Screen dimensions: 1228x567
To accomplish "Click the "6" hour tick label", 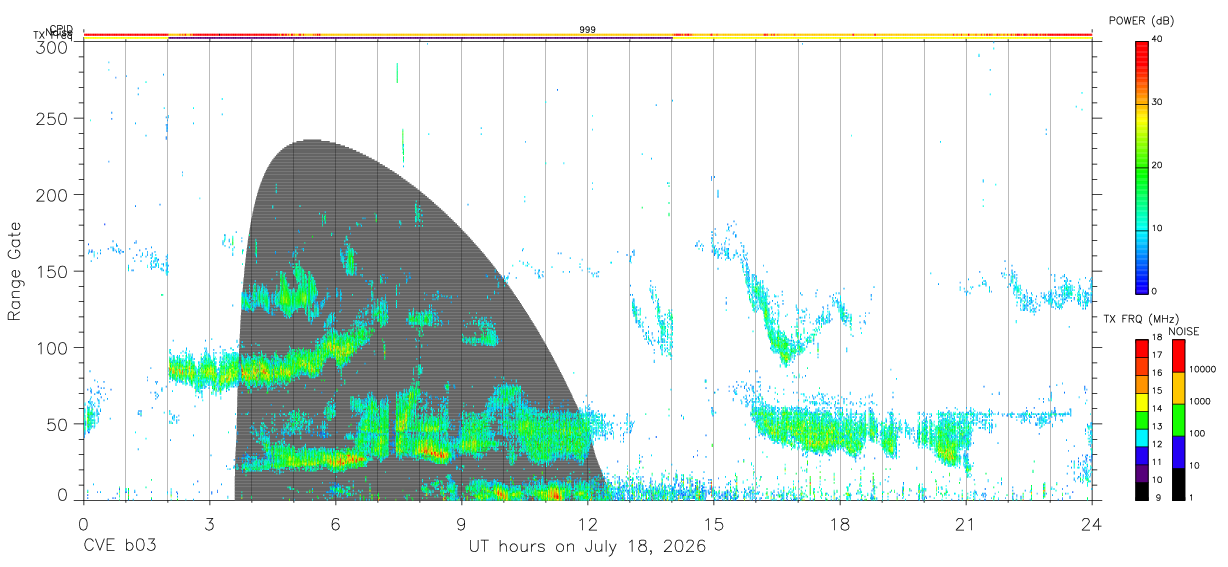I will coord(335,524).
